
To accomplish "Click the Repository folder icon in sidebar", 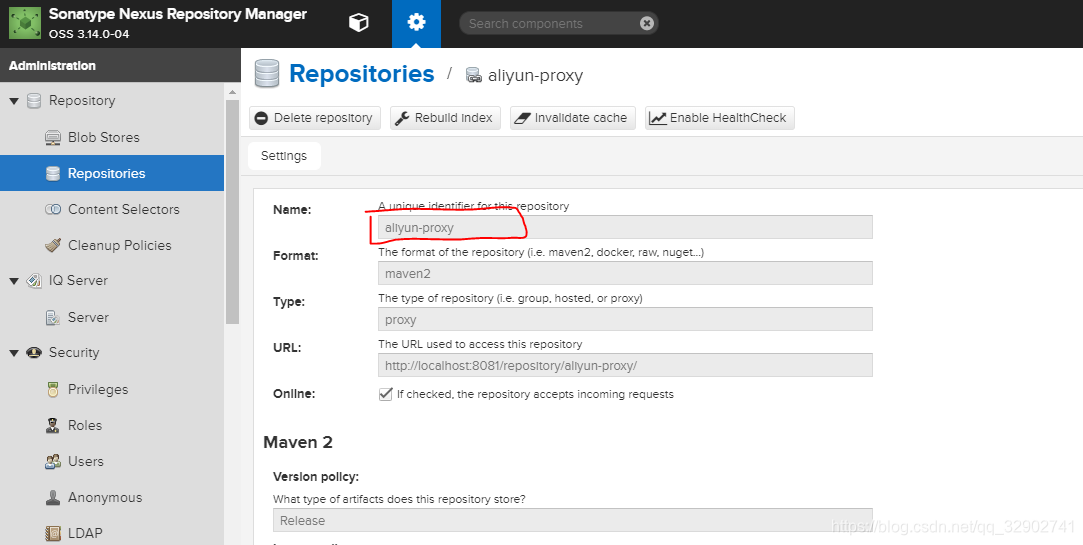I will pyautogui.click(x=34, y=101).
